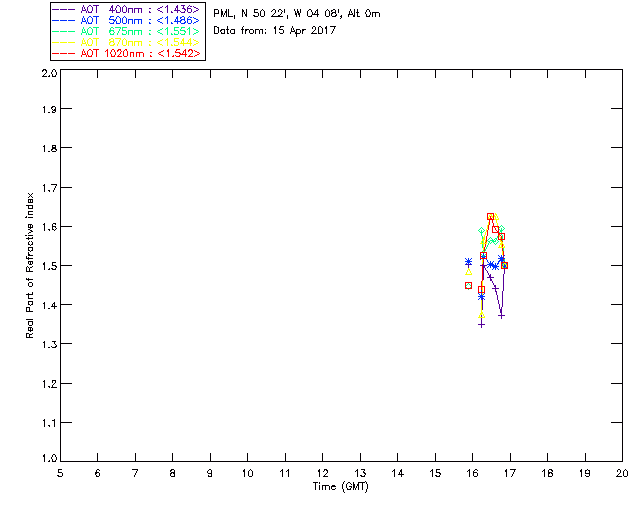The width and height of the screenshot is (640, 512).
Task: Click the leftmost blue asterisk data point
Action: [469, 261]
